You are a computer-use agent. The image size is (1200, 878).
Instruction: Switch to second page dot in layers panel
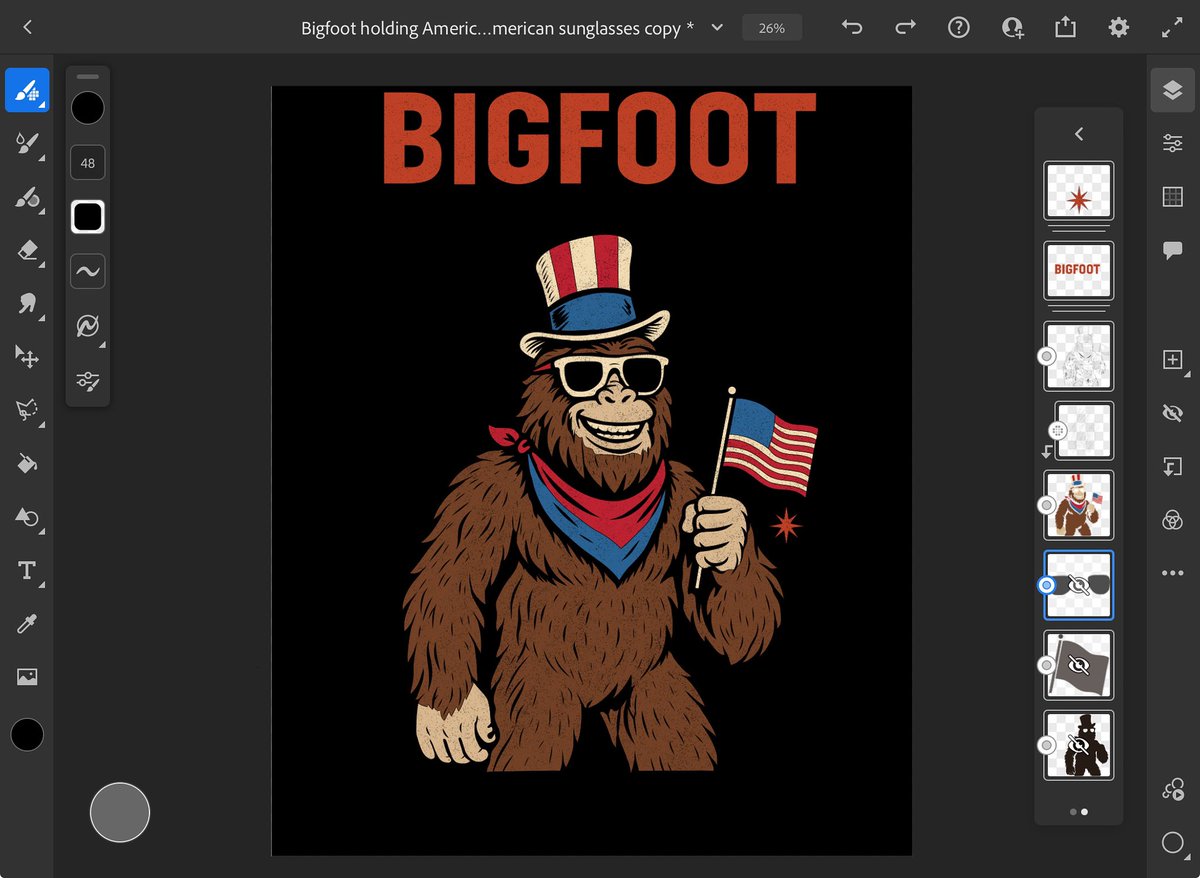(x=1085, y=812)
